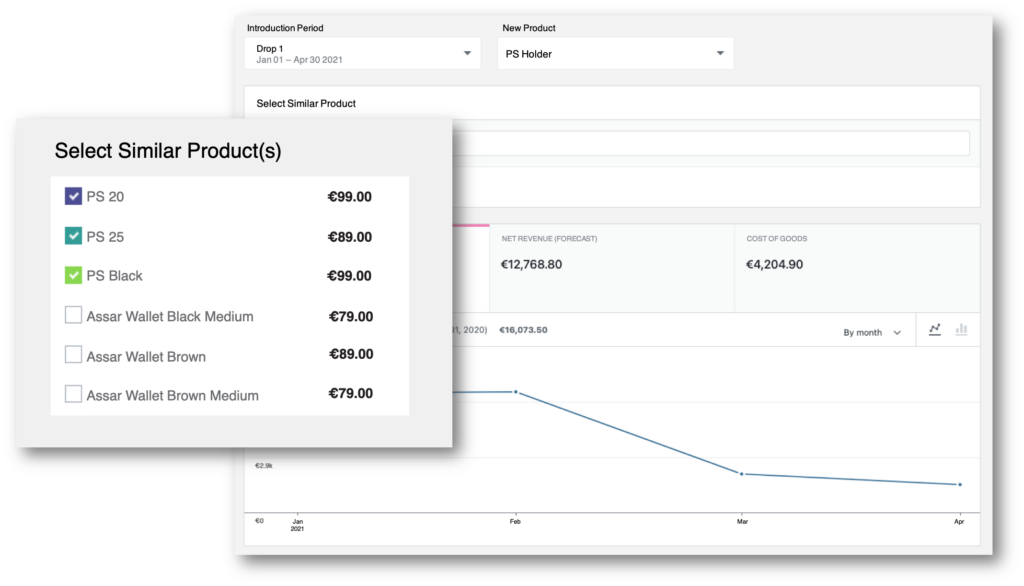Select the Net Revenue (Forecast) tab
The height and width of the screenshot is (586, 1024).
click(x=612, y=268)
